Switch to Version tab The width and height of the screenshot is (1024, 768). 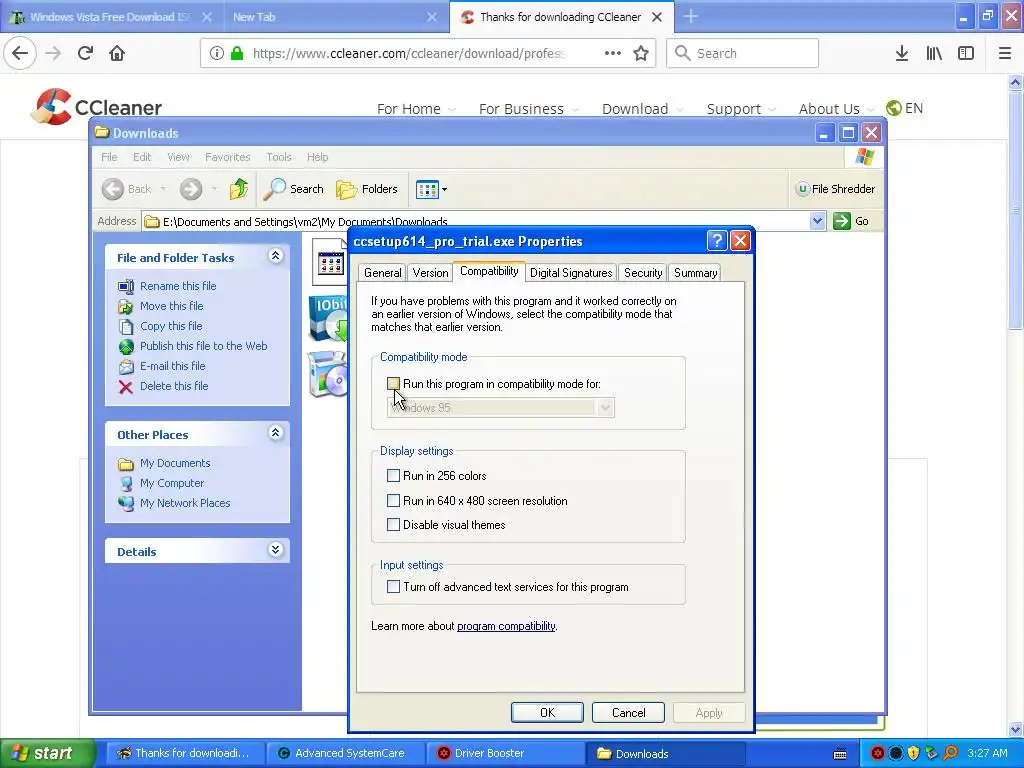point(430,273)
